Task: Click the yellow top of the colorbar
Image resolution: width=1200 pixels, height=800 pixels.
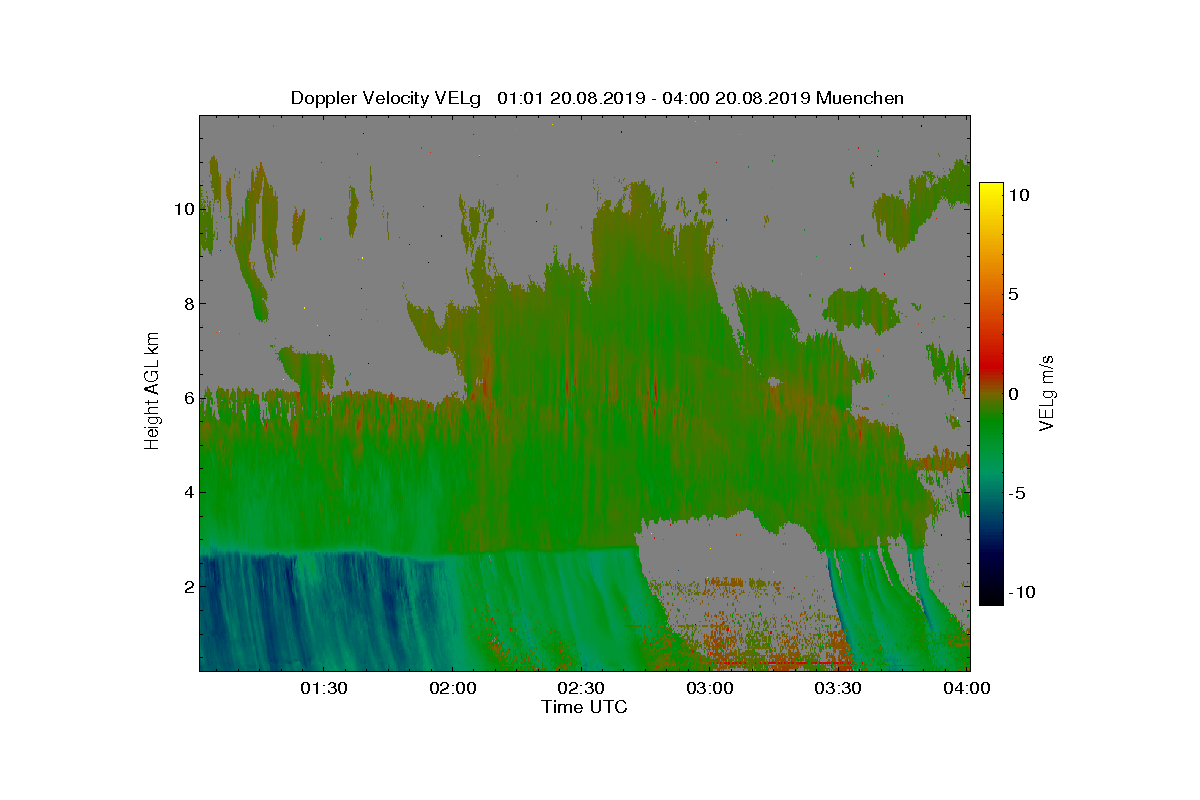Action: (990, 192)
